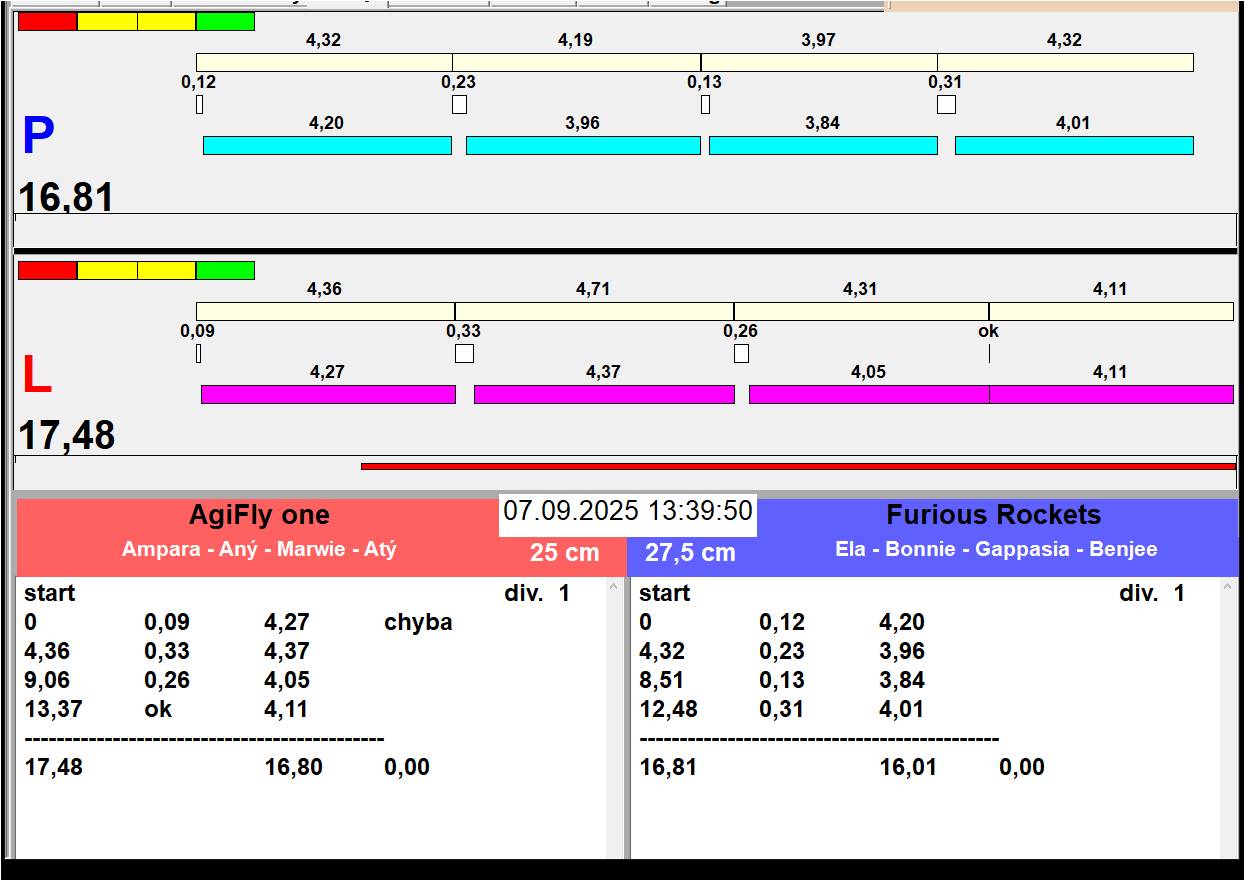Select the cyan run bar labeled 3,96

583,145
